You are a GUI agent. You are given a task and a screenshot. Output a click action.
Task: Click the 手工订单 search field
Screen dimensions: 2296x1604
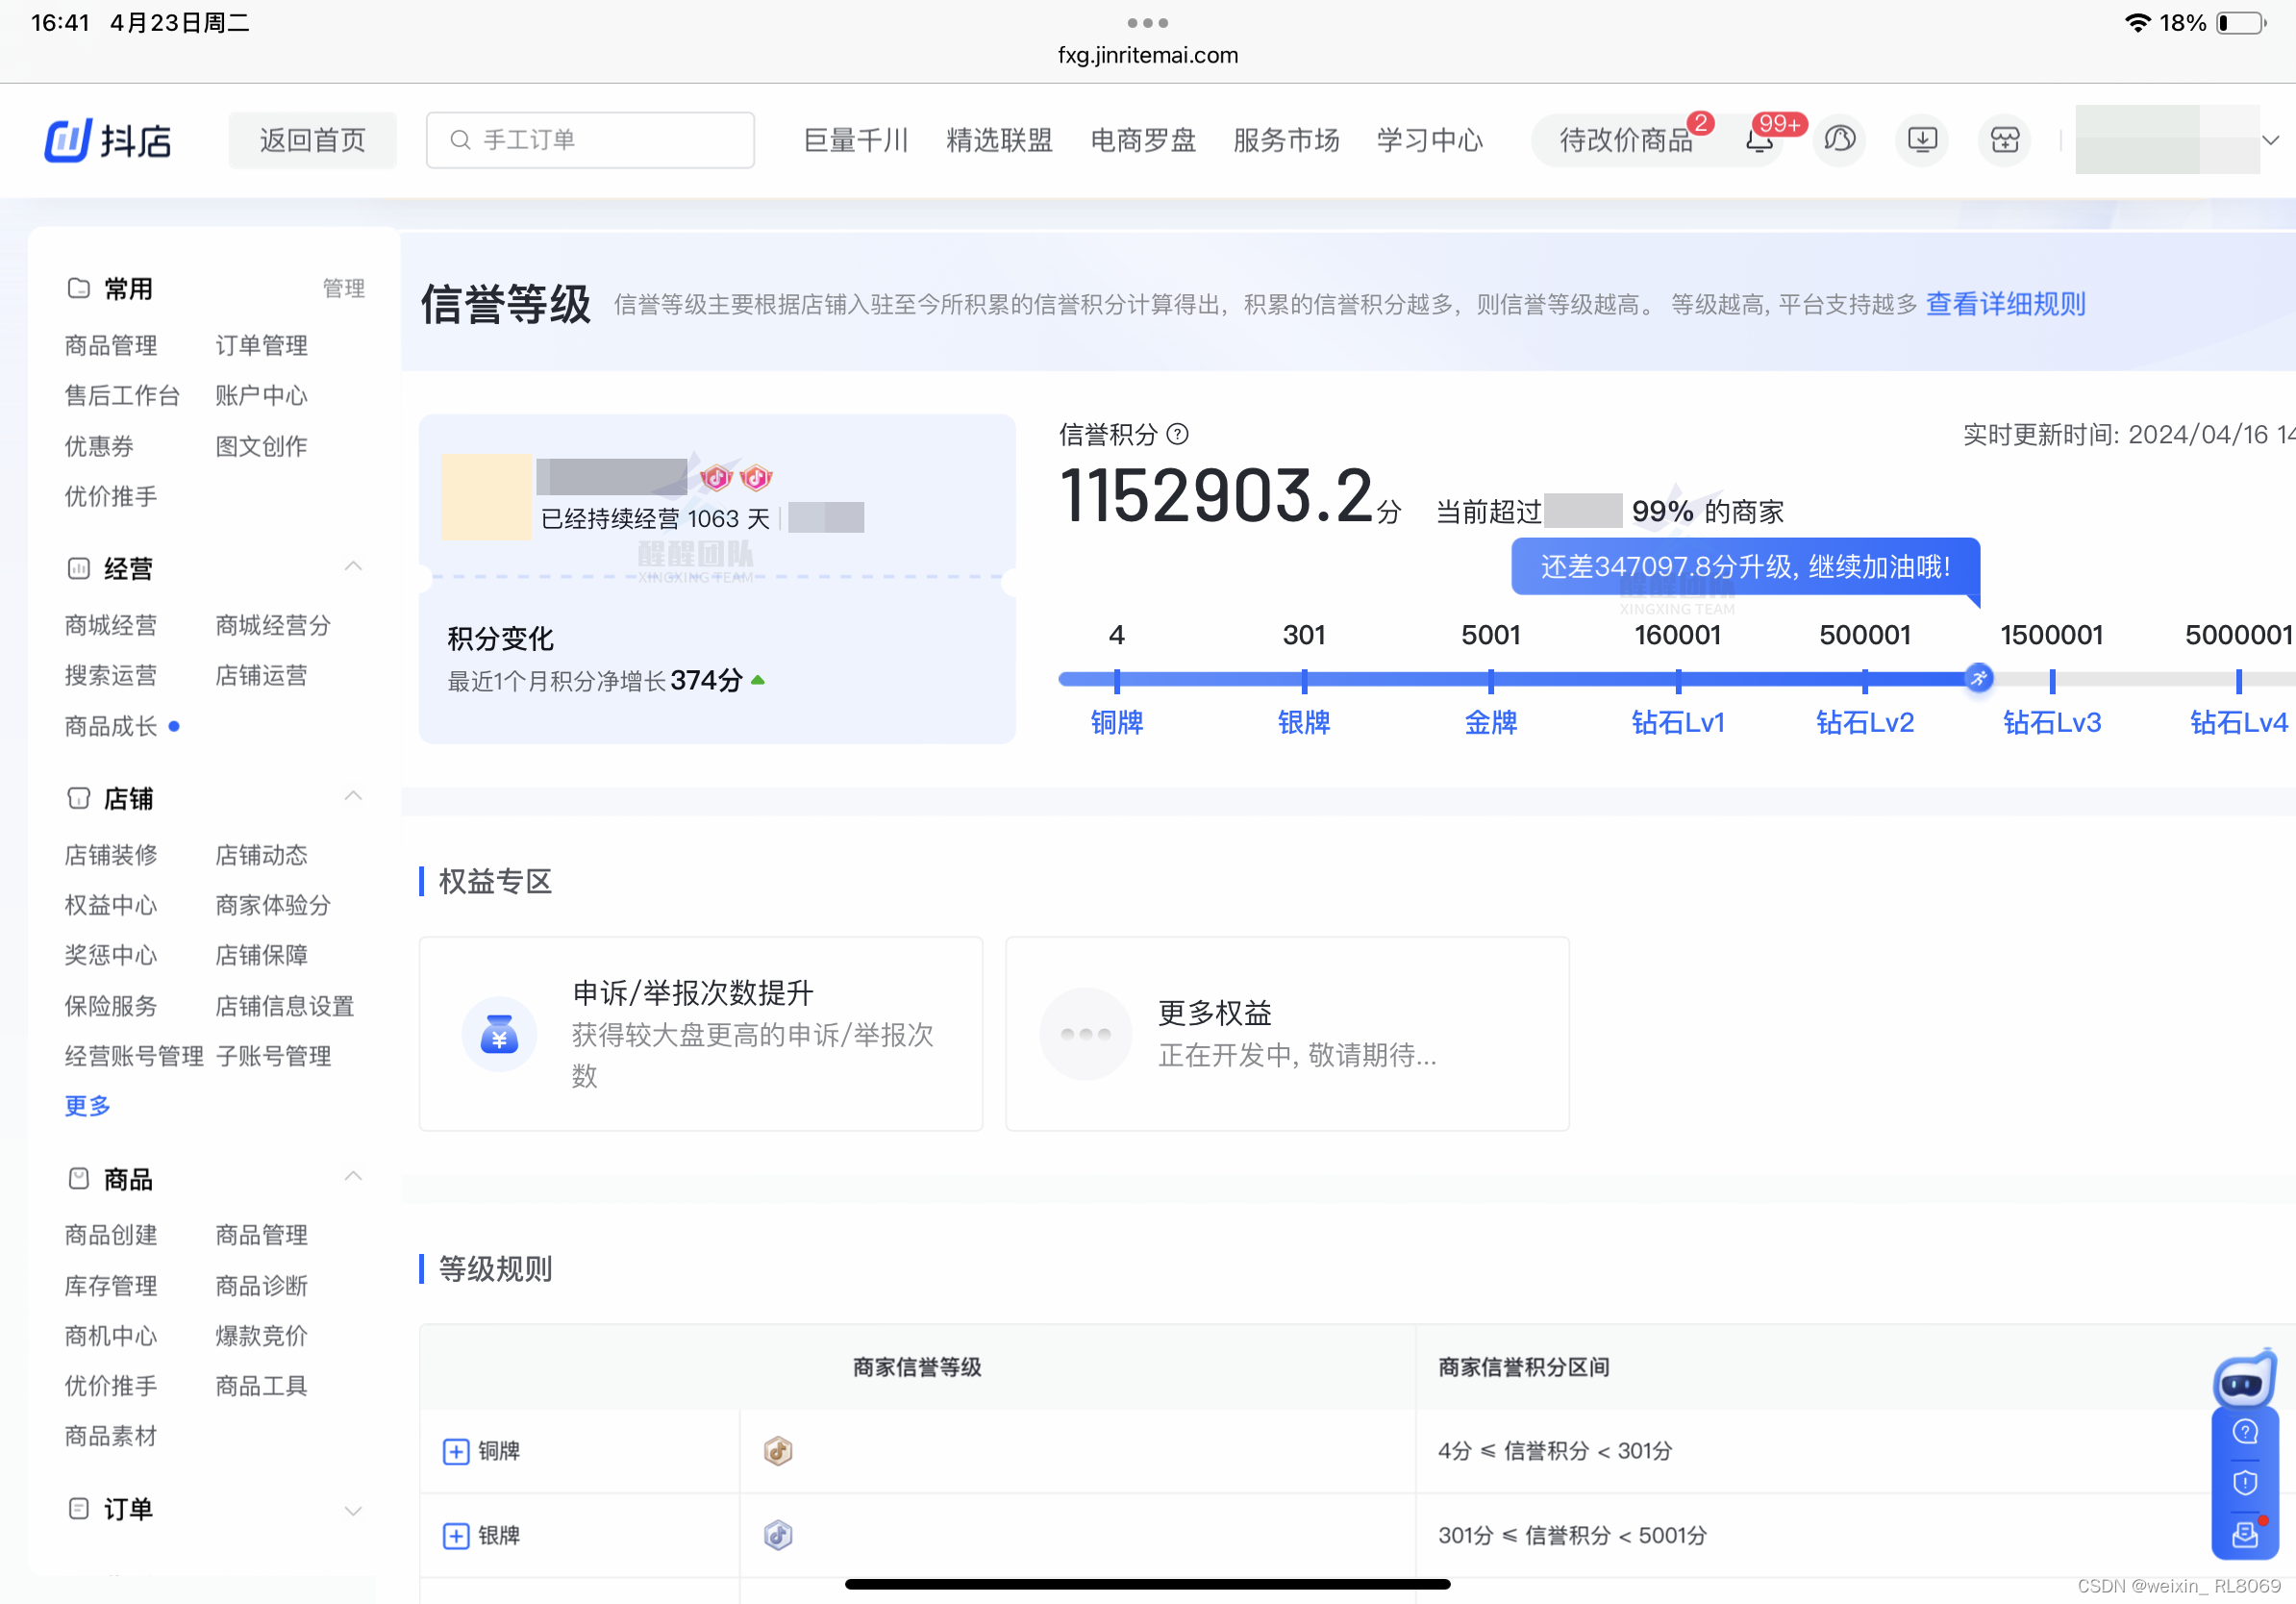pyautogui.click(x=590, y=140)
